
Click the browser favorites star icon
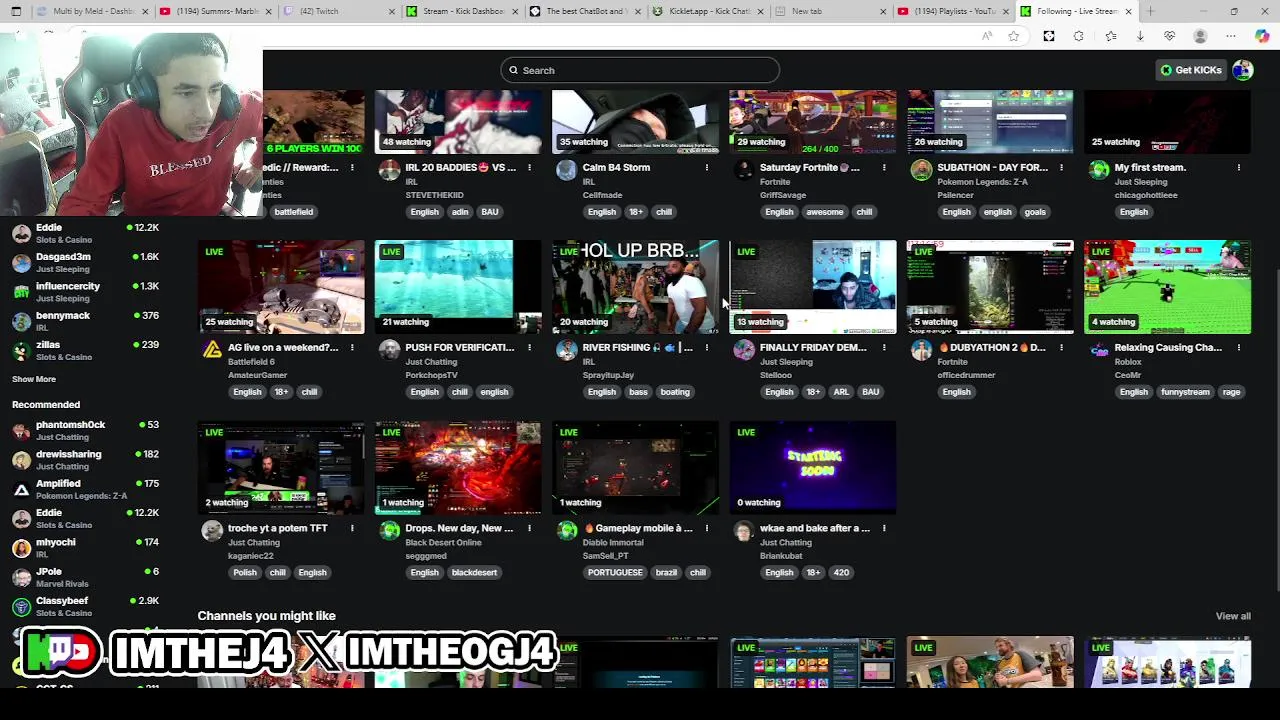(x=1014, y=36)
